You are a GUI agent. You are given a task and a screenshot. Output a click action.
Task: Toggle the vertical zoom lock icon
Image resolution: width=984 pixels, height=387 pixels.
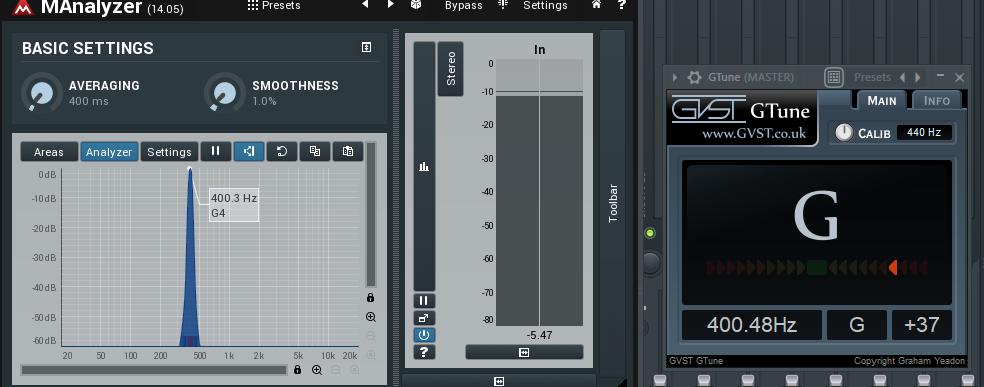coord(371,297)
